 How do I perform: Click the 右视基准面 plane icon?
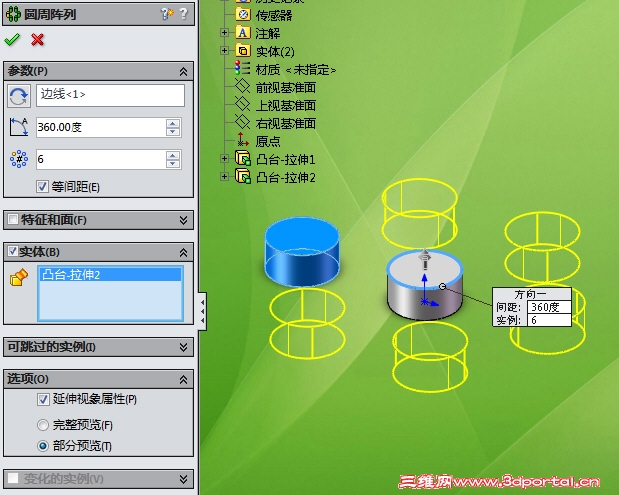[x=242, y=122]
